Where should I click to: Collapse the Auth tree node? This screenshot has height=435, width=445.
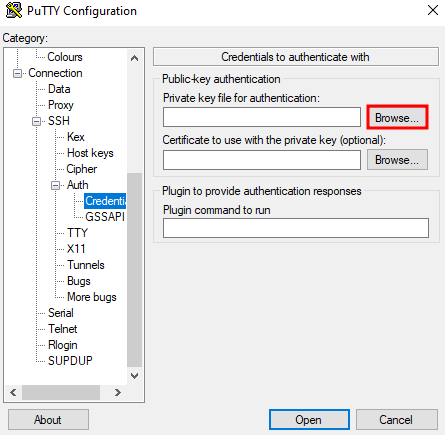coord(56,185)
